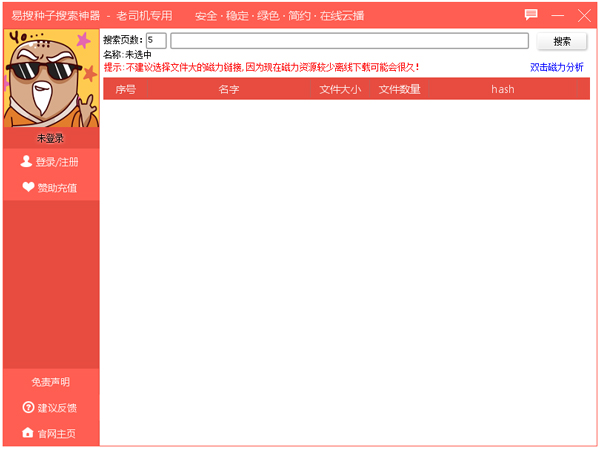Select the 文件数量 column header

coord(399,89)
